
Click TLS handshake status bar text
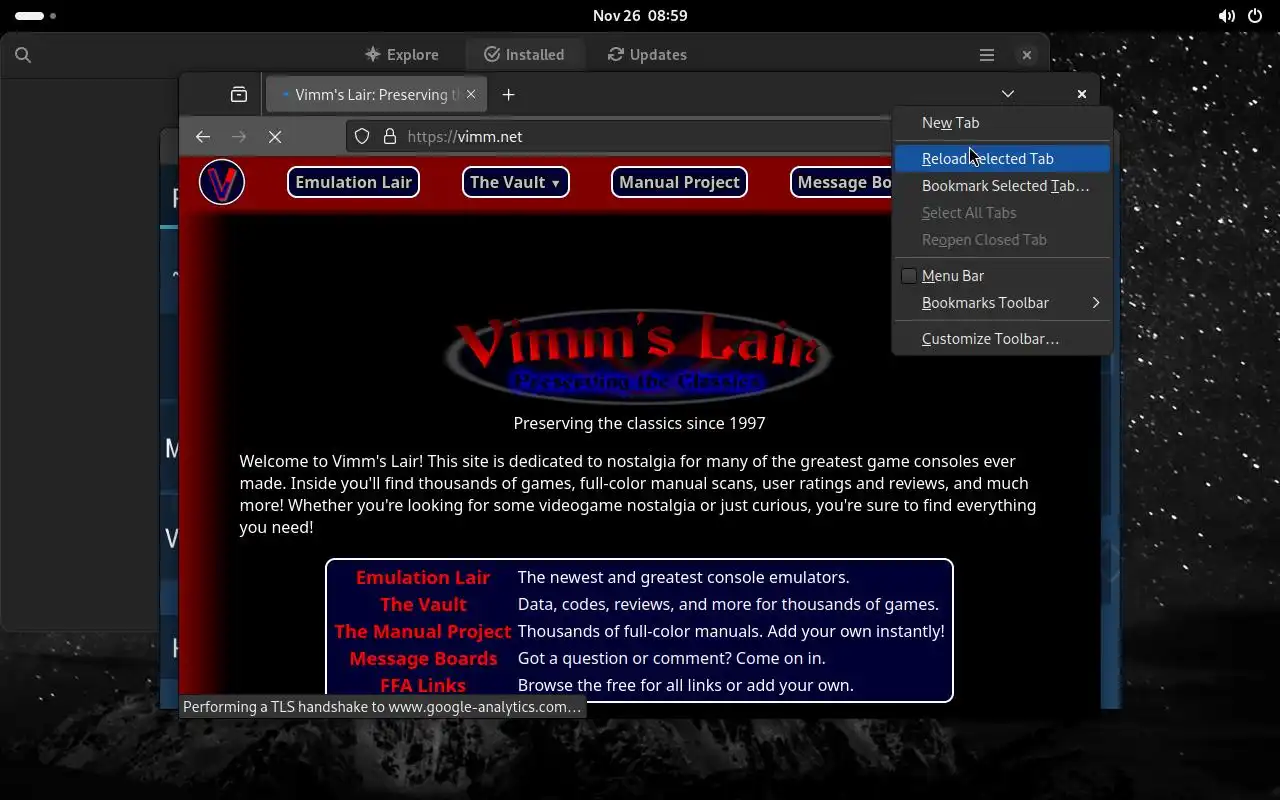click(382, 707)
